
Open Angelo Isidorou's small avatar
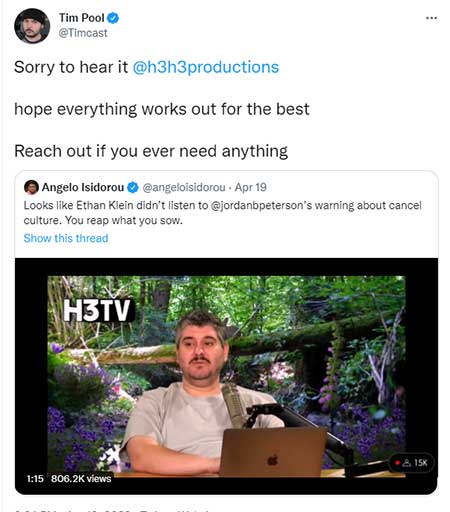tap(31, 187)
